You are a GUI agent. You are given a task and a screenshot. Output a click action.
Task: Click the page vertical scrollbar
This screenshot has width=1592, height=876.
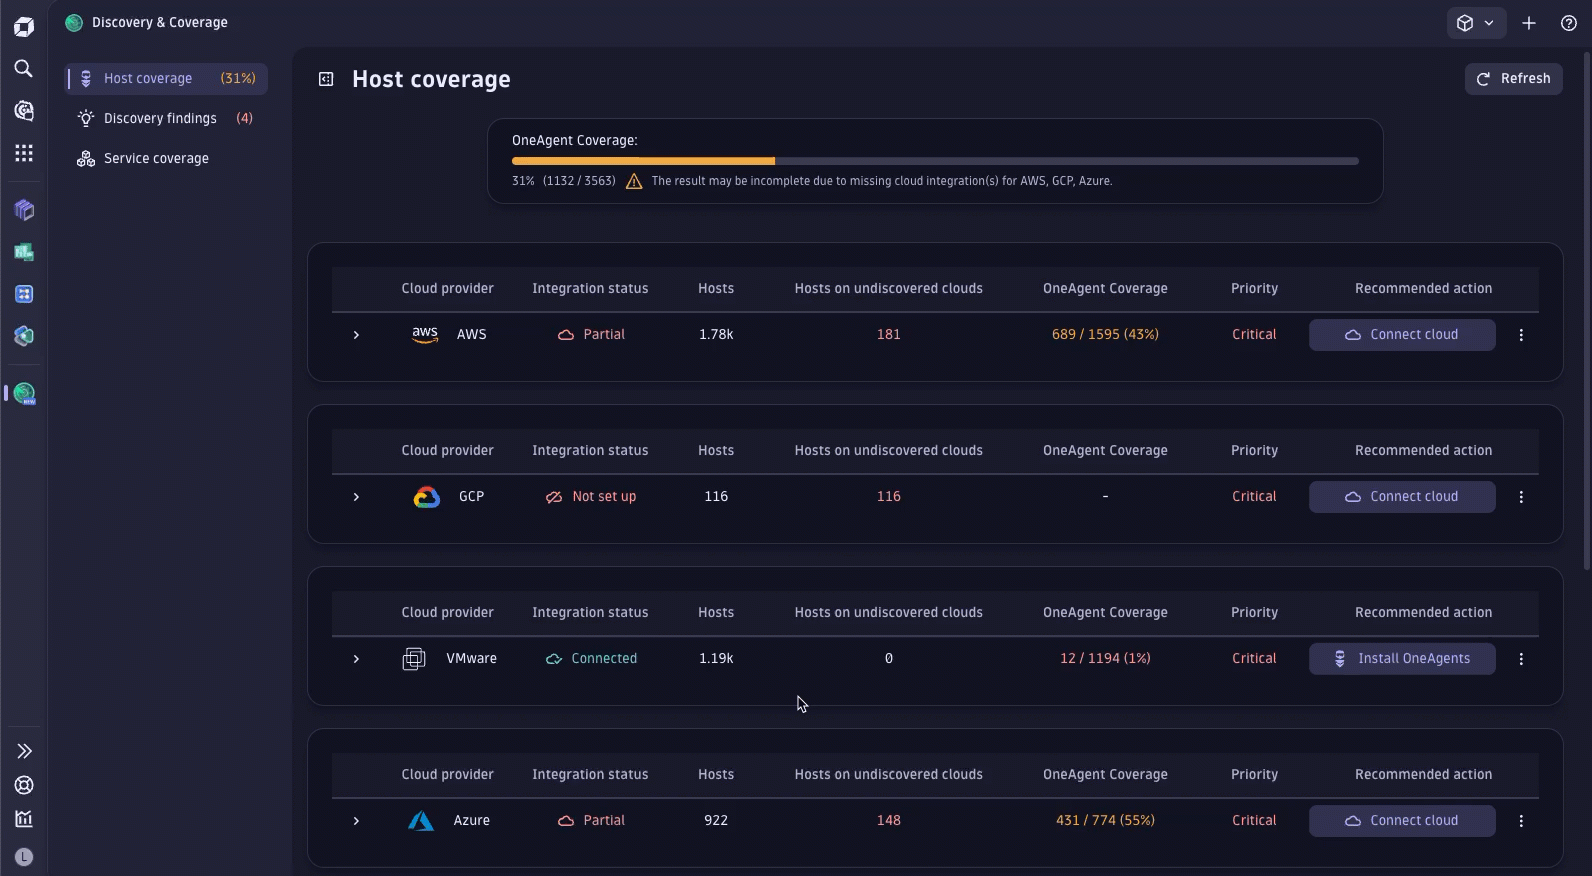point(1587,310)
